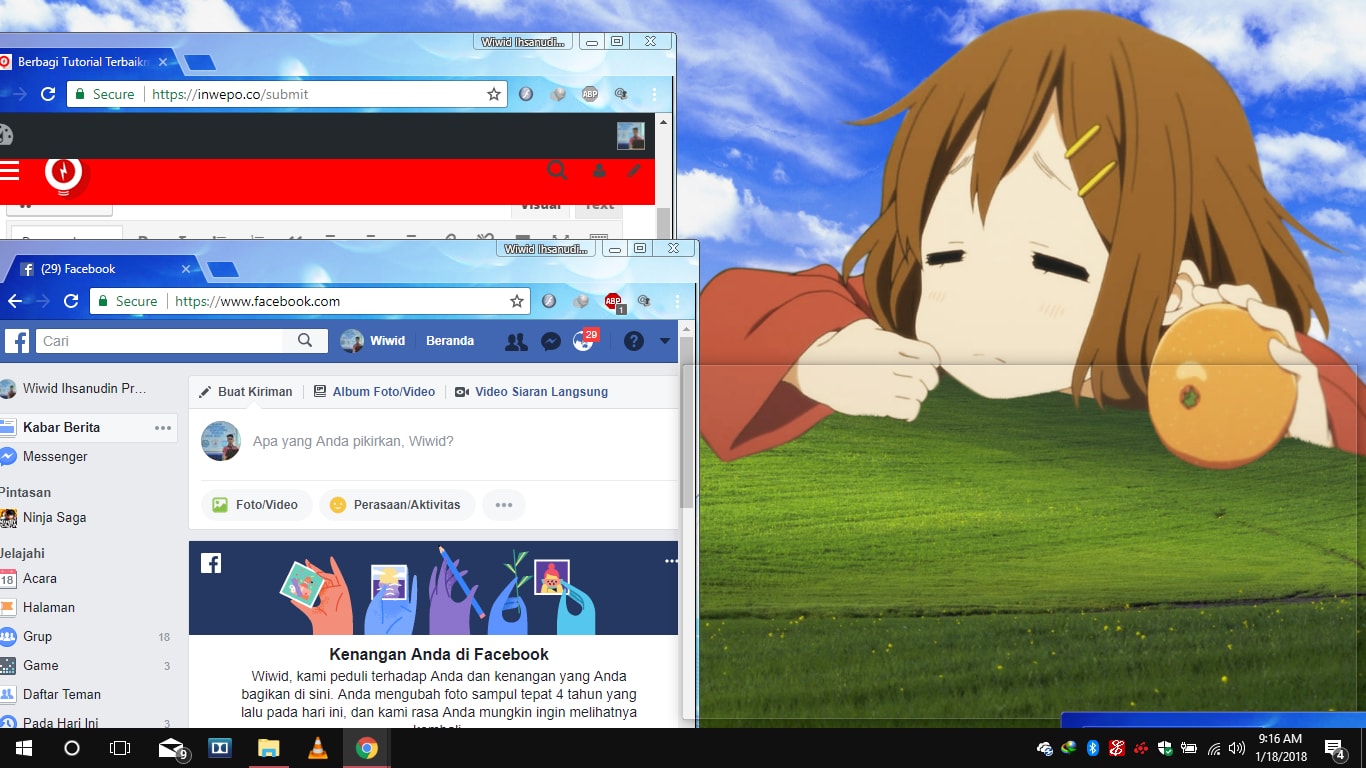Screen dimensions: 1366x768
Task: Click the inwepo pencil write icon
Action: point(634,171)
